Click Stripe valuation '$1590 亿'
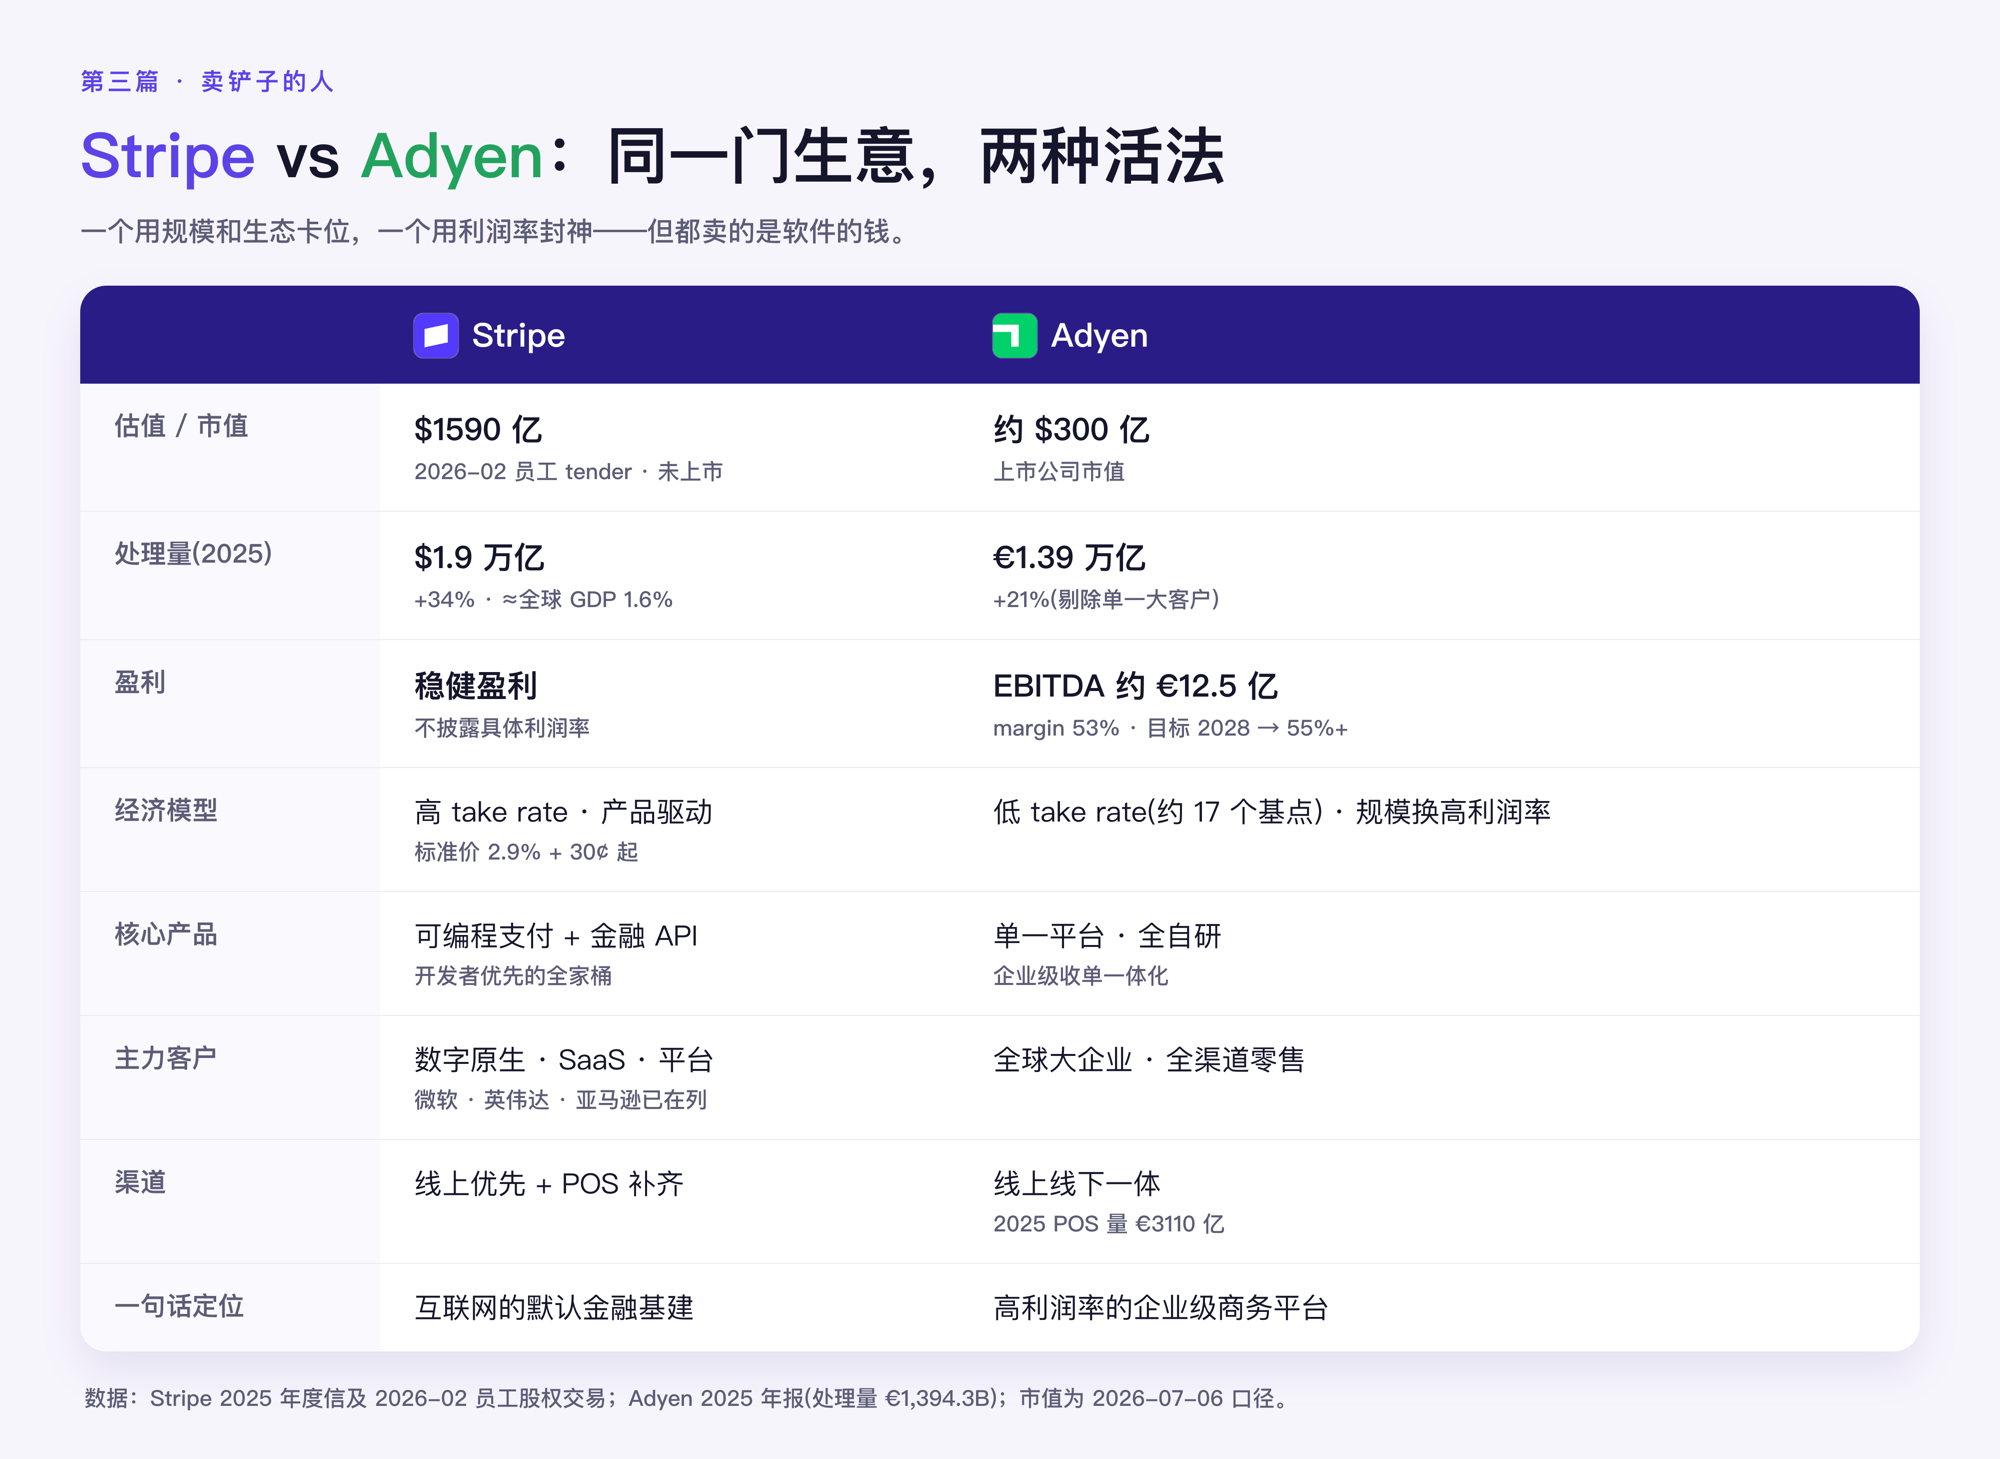 (x=478, y=429)
